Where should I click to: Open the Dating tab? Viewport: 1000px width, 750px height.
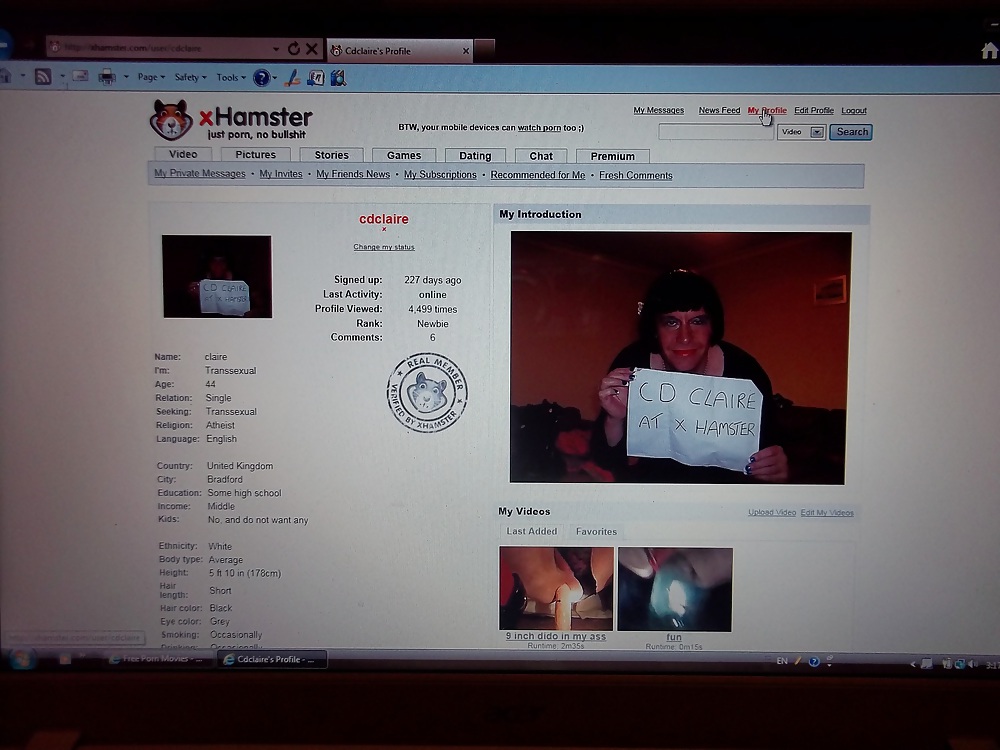tap(475, 156)
